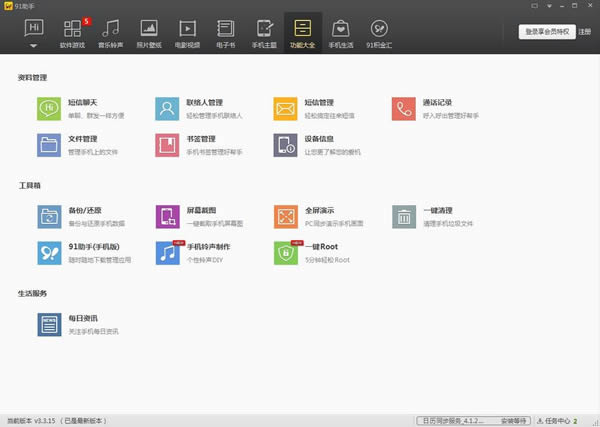The image size is (600, 427).
Task: Switch to the 91积金汇 tab
Action: 379,34
